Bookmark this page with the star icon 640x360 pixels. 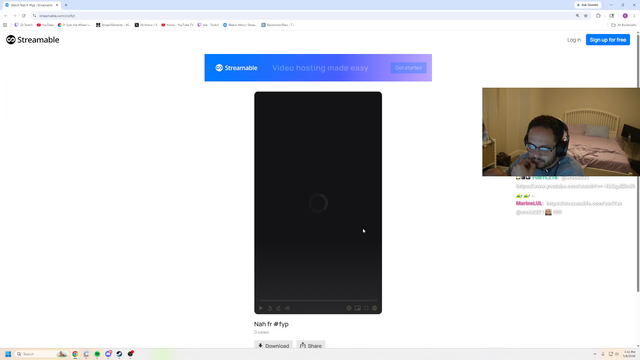586,16
